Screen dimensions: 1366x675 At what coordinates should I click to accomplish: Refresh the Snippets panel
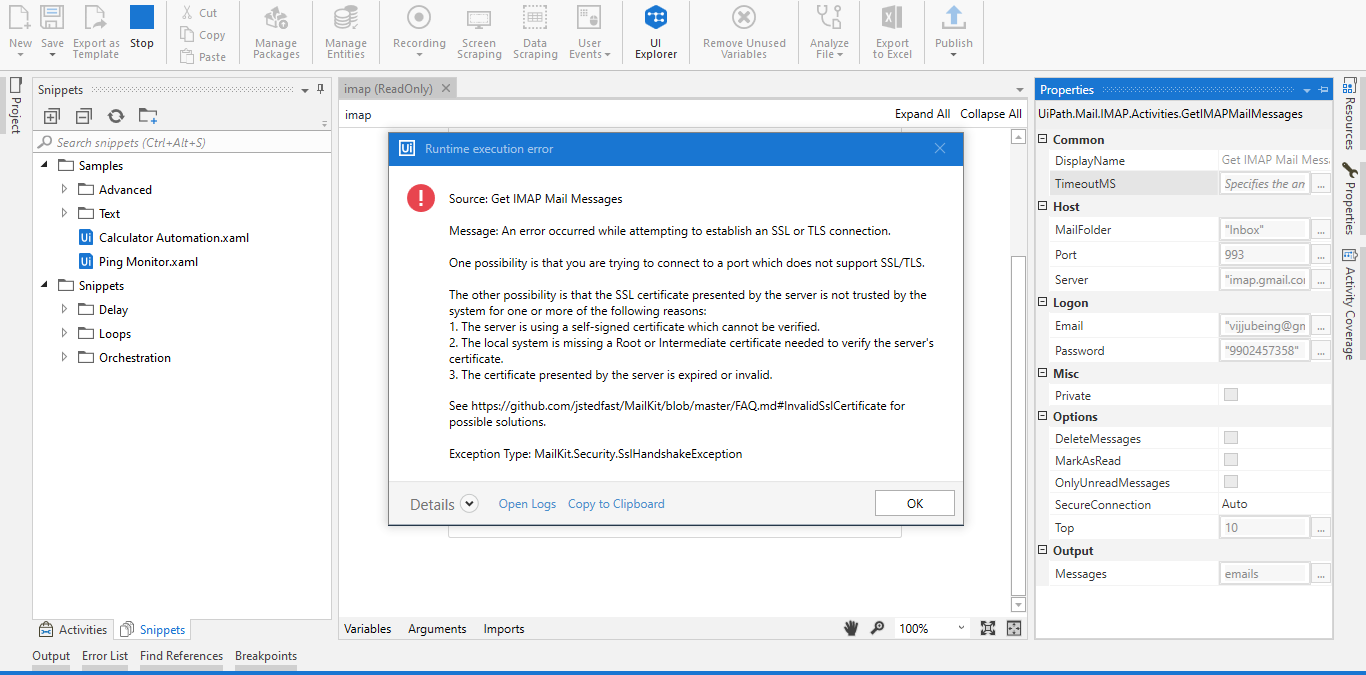pyautogui.click(x=116, y=116)
